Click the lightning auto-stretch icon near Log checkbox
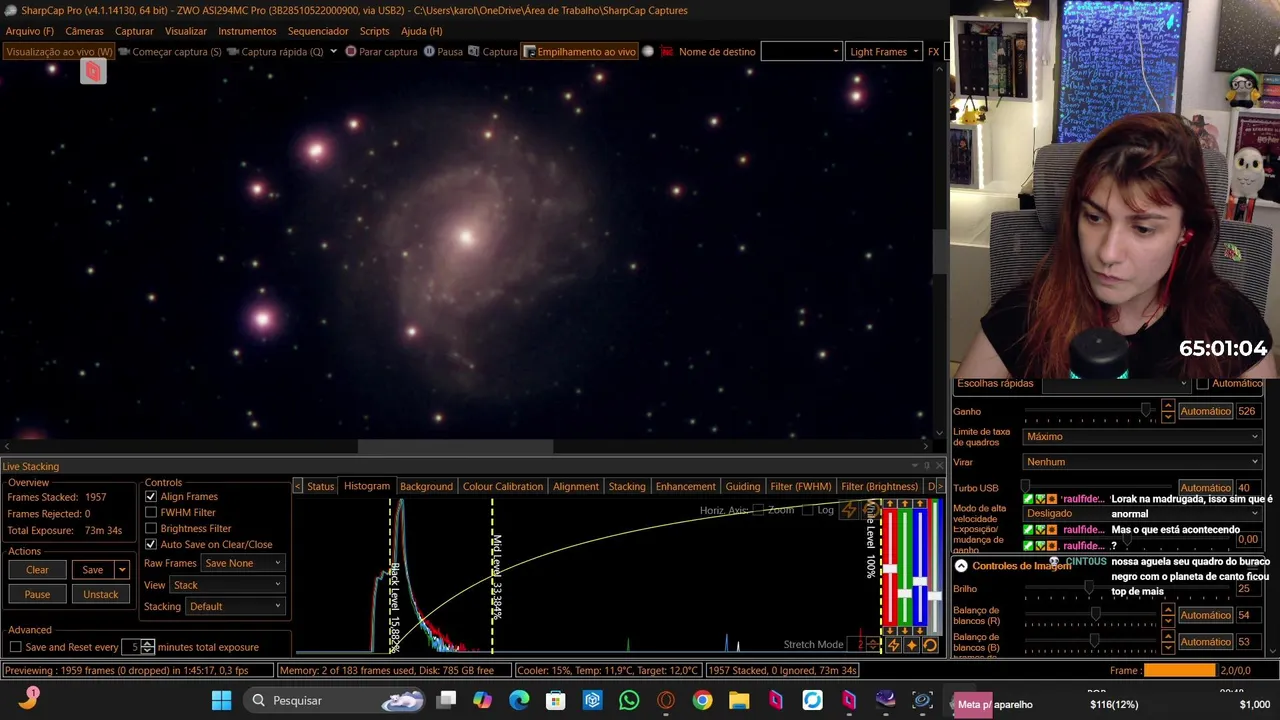Viewport: 1280px width, 720px height. 849,510
